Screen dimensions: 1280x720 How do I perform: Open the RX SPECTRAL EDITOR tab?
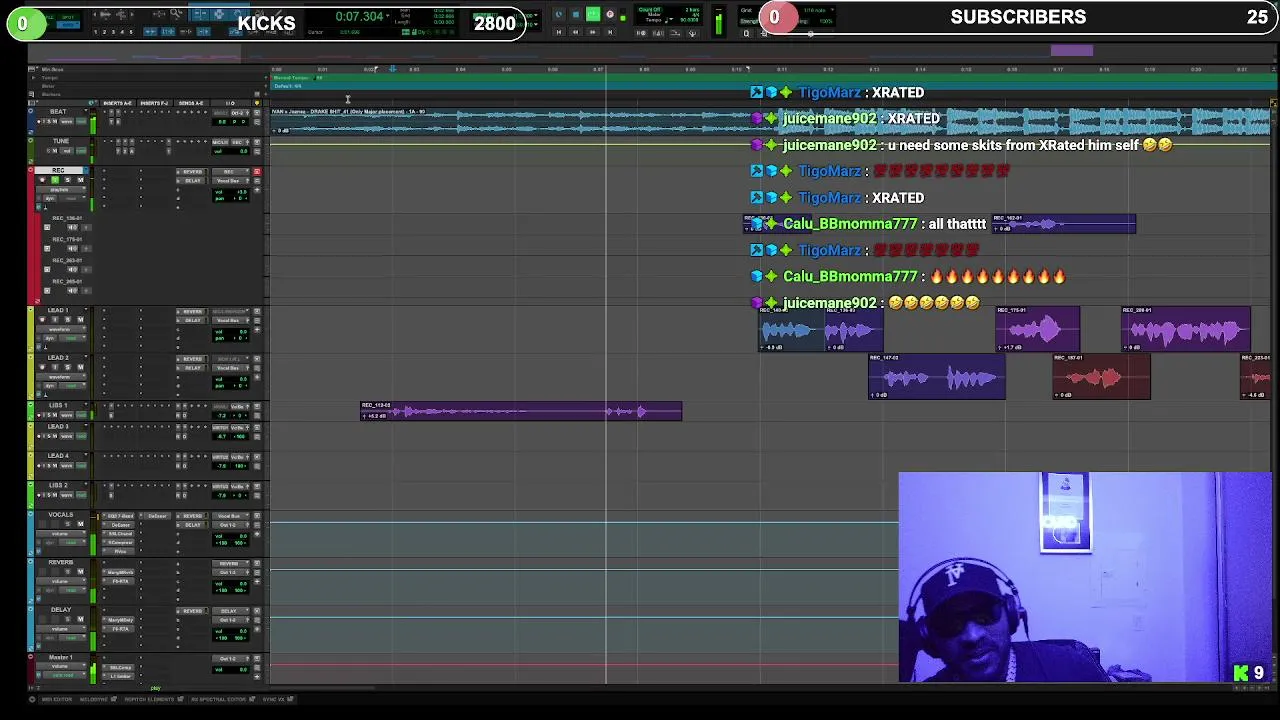click(219, 699)
